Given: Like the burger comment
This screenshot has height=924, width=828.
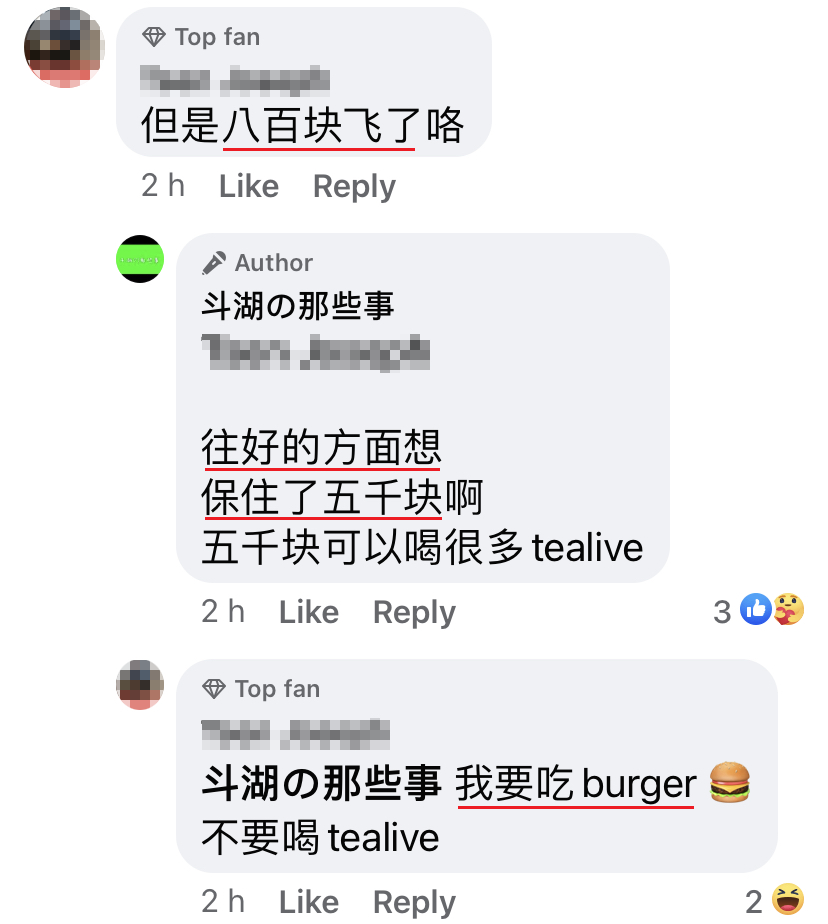Looking at the screenshot, I should point(309,902).
